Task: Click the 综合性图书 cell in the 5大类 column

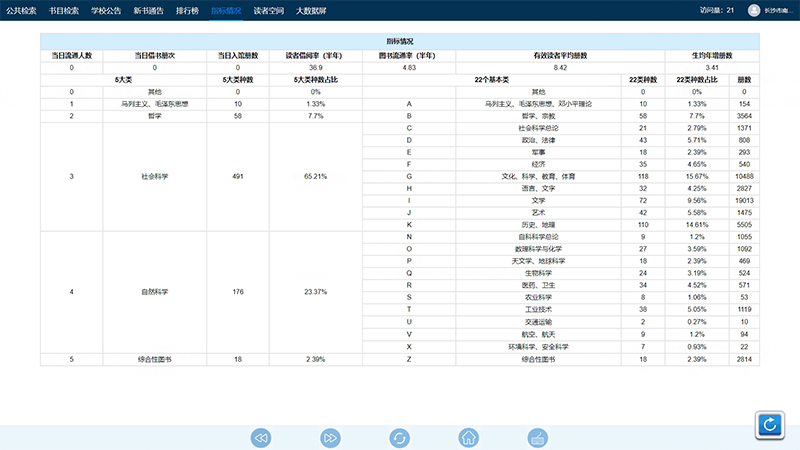Action: [154, 358]
